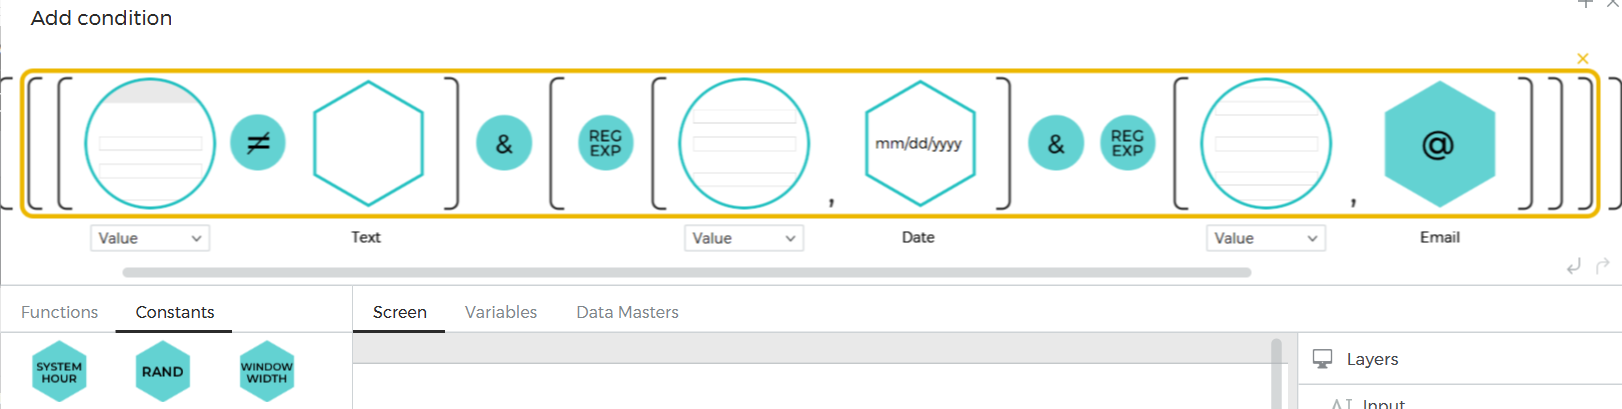Remove condition with the yellow X
This screenshot has width=1622, height=409.
point(1582,59)
